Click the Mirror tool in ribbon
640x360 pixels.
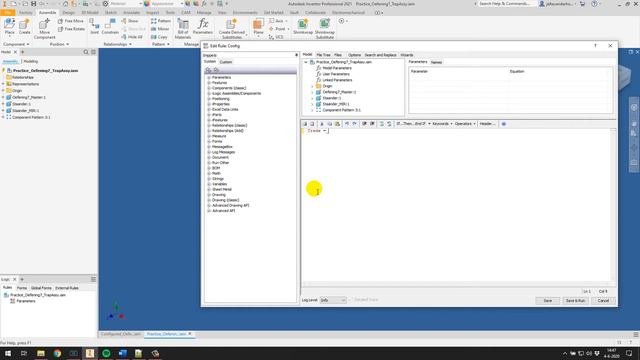click(x=160, y=29)
